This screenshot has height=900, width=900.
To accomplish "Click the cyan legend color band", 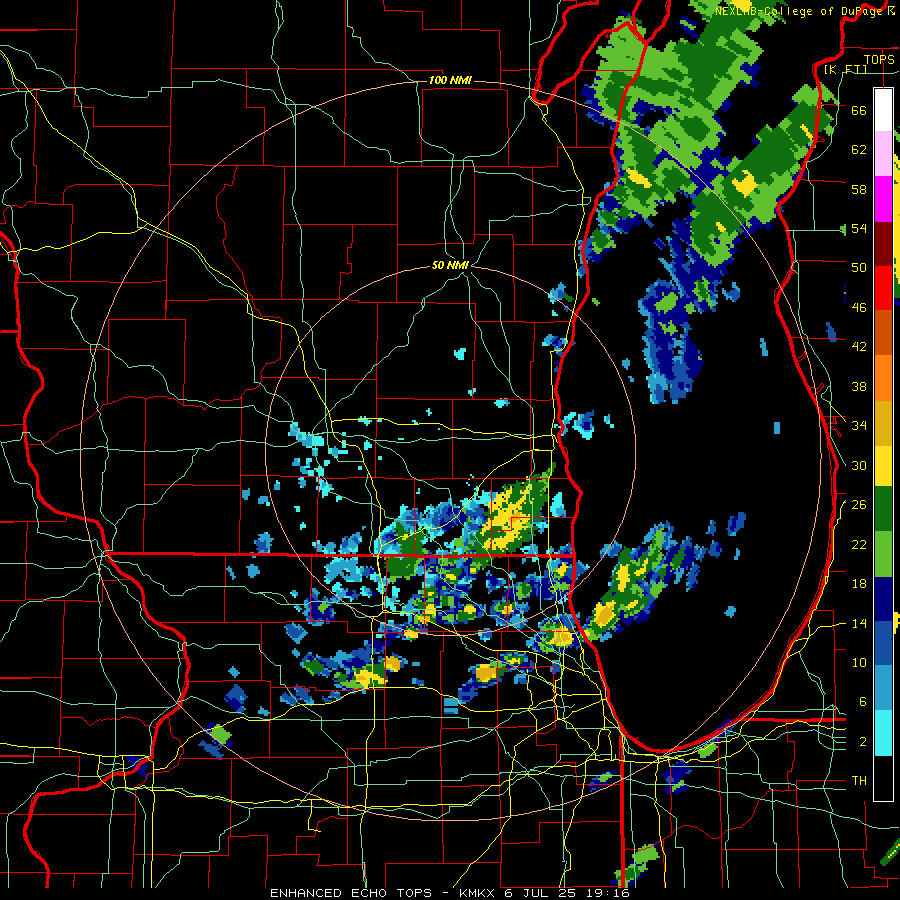I will [x=883, y=733].
